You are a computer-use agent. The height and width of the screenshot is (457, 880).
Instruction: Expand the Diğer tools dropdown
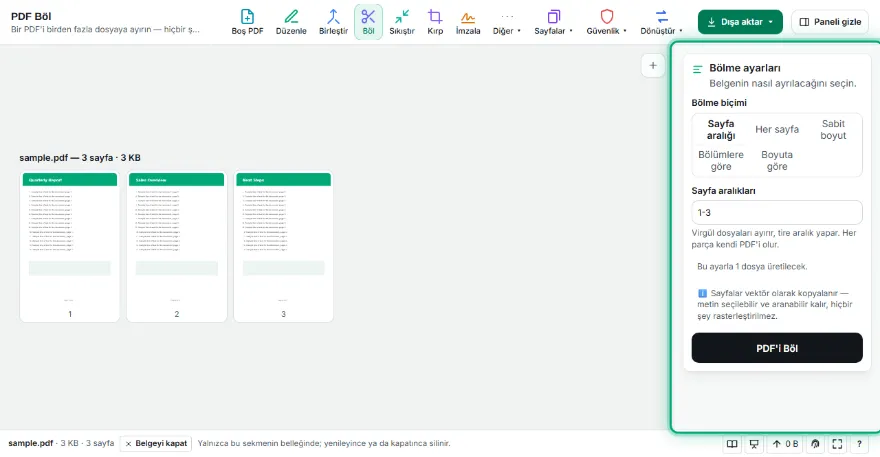(506, 22)
